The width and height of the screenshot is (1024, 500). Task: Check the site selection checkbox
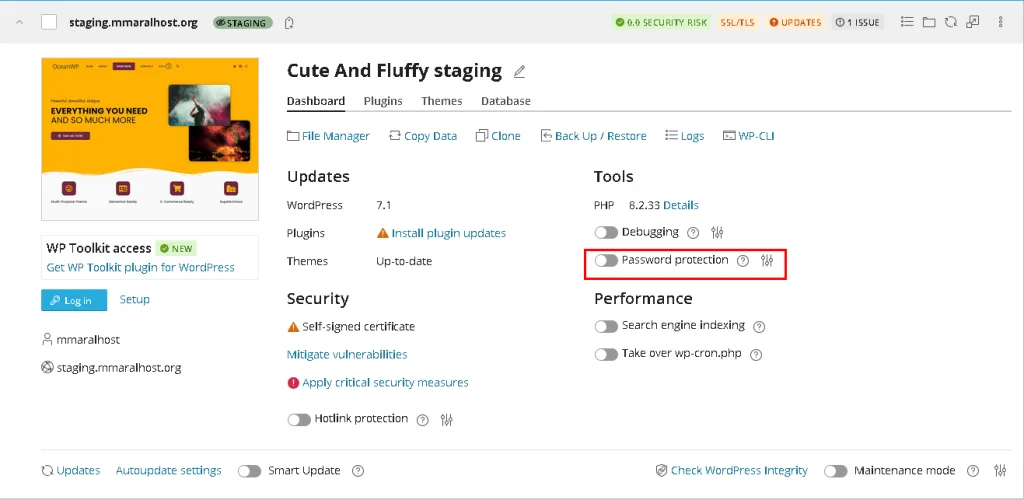pyautogui.click(x=49, y=22)
